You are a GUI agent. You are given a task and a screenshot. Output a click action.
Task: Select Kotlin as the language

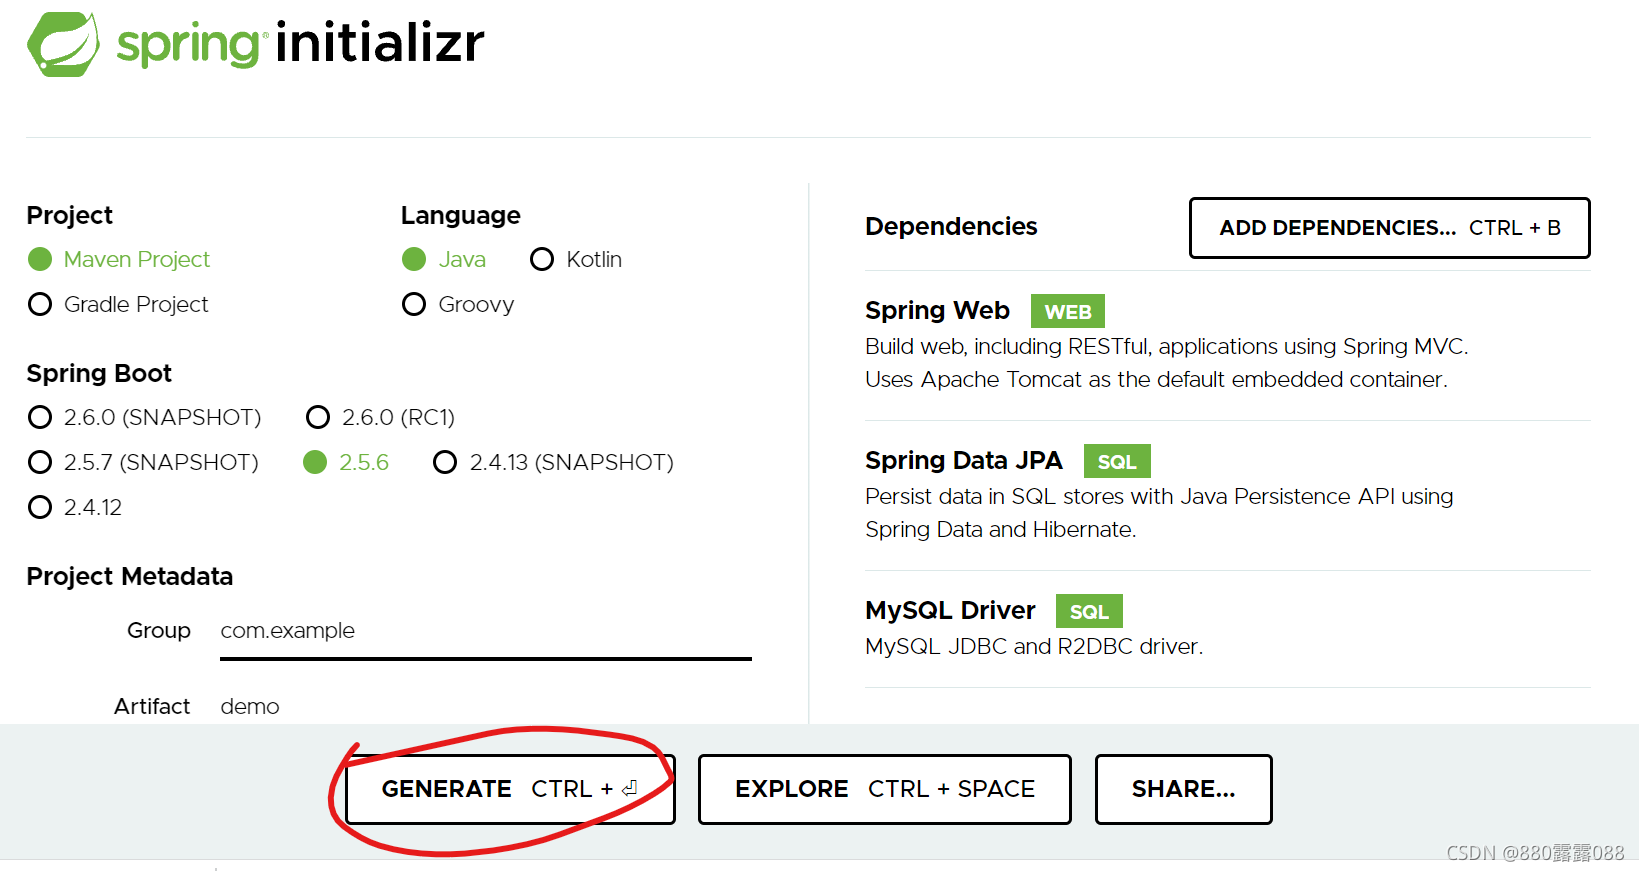[x=541, y=259]
